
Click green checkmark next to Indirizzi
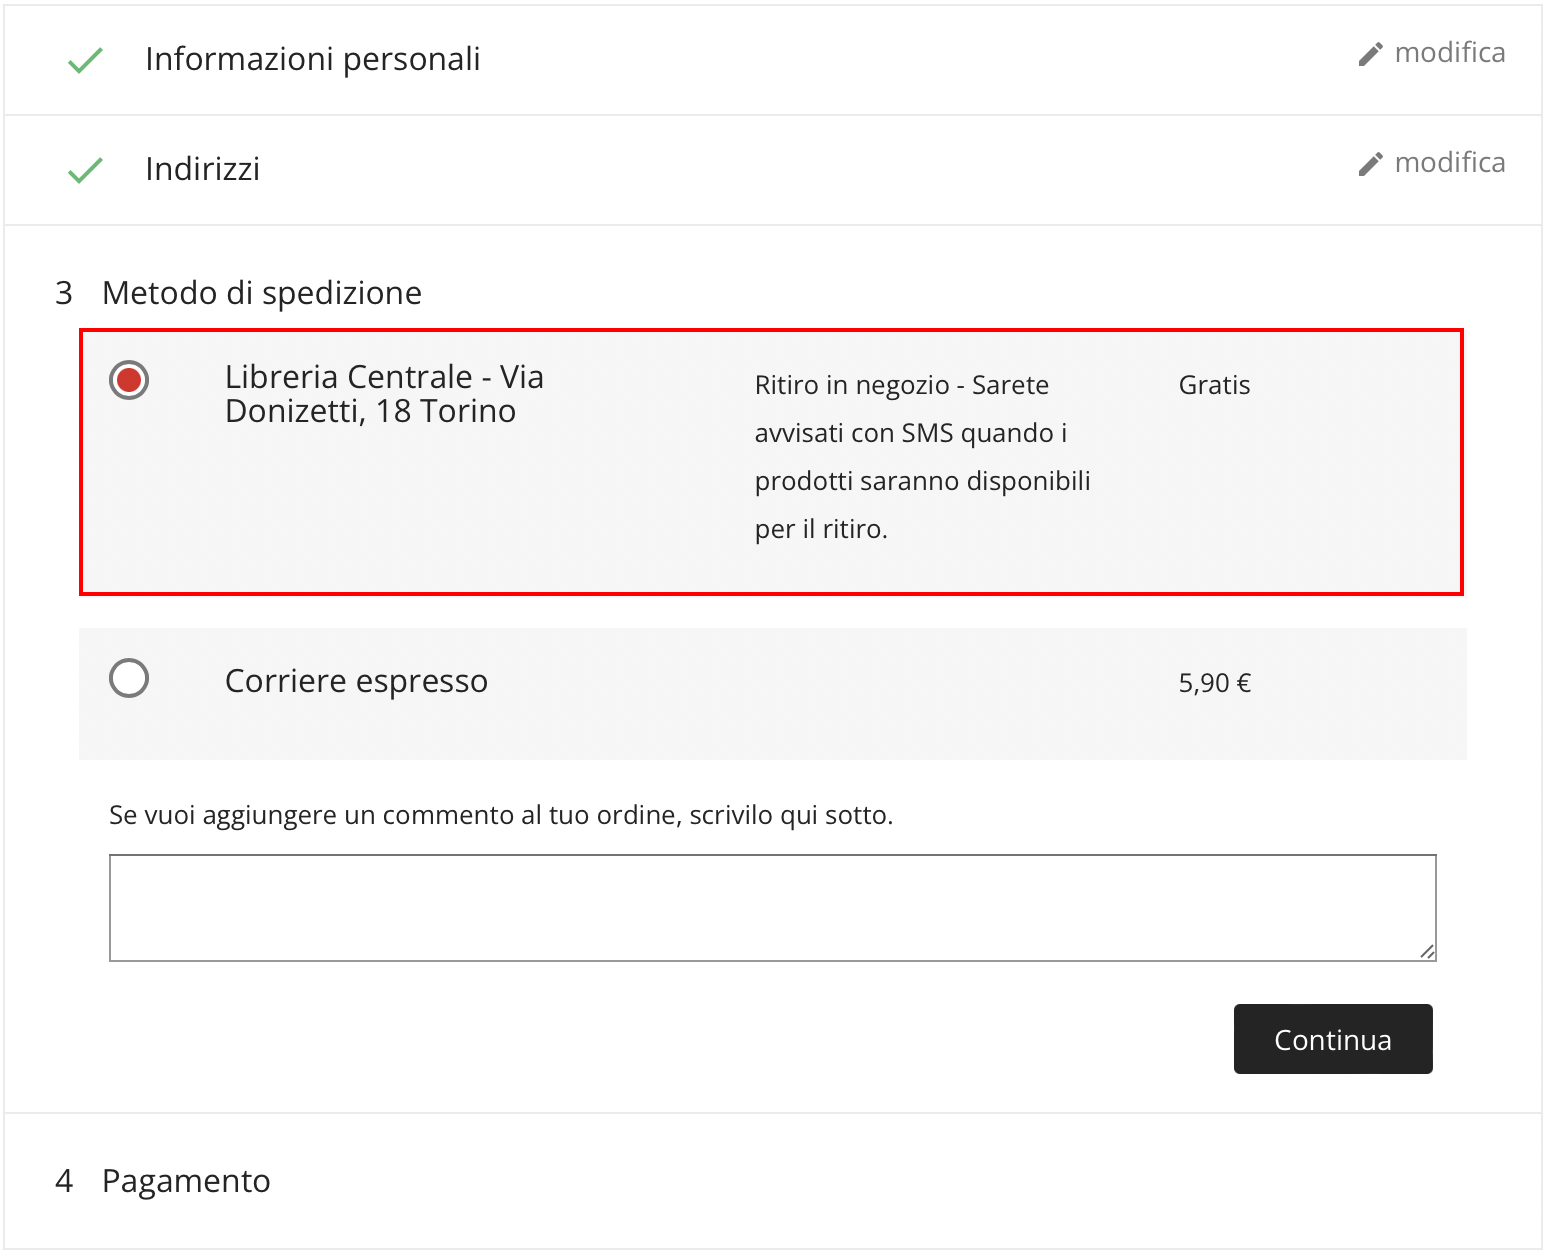(x=85, y=171)
